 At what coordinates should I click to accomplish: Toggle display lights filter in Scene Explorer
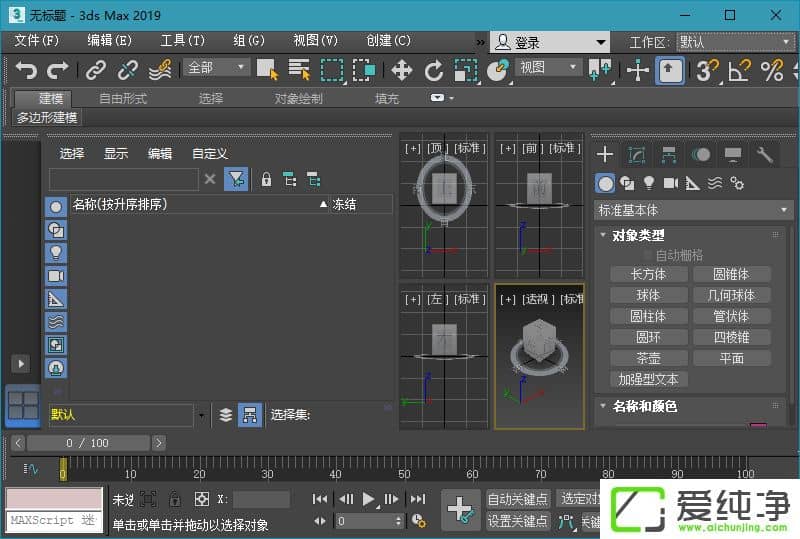(x=56, y=253)
